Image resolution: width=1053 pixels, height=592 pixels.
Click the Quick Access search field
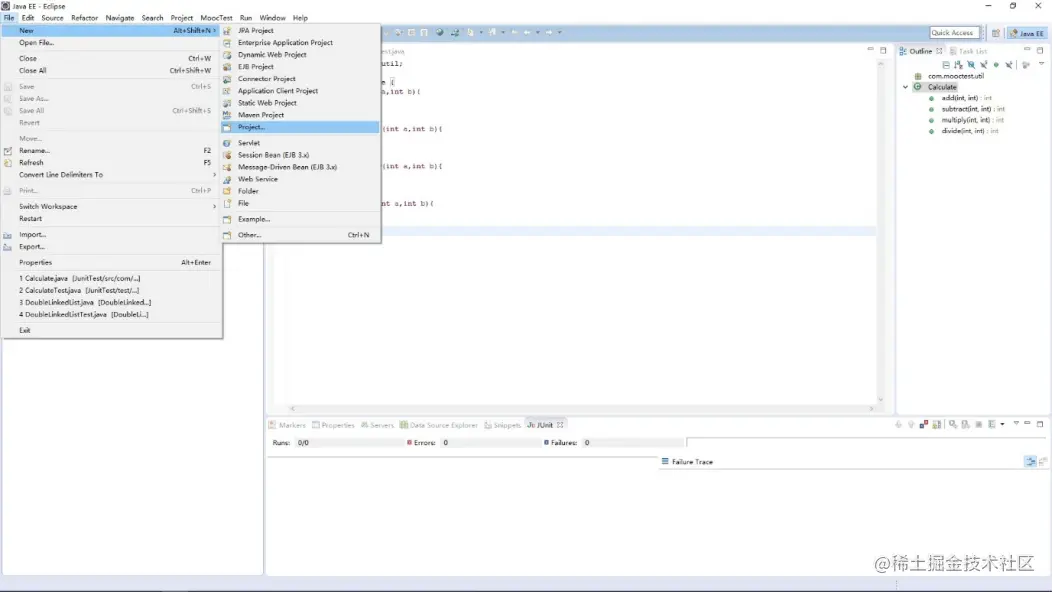954,33
